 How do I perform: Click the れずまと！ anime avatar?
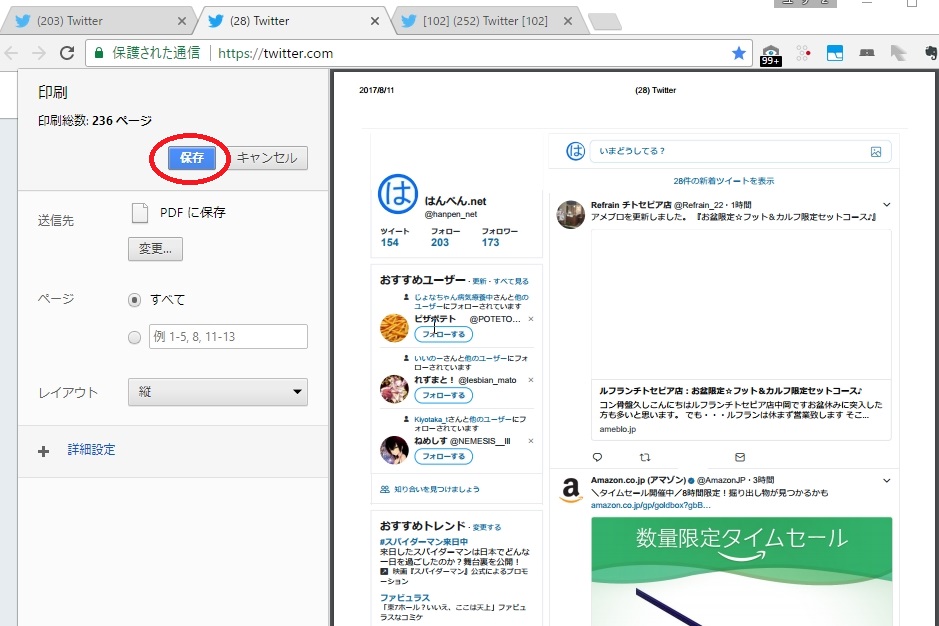pyautogui.click(x=394, y=389)
